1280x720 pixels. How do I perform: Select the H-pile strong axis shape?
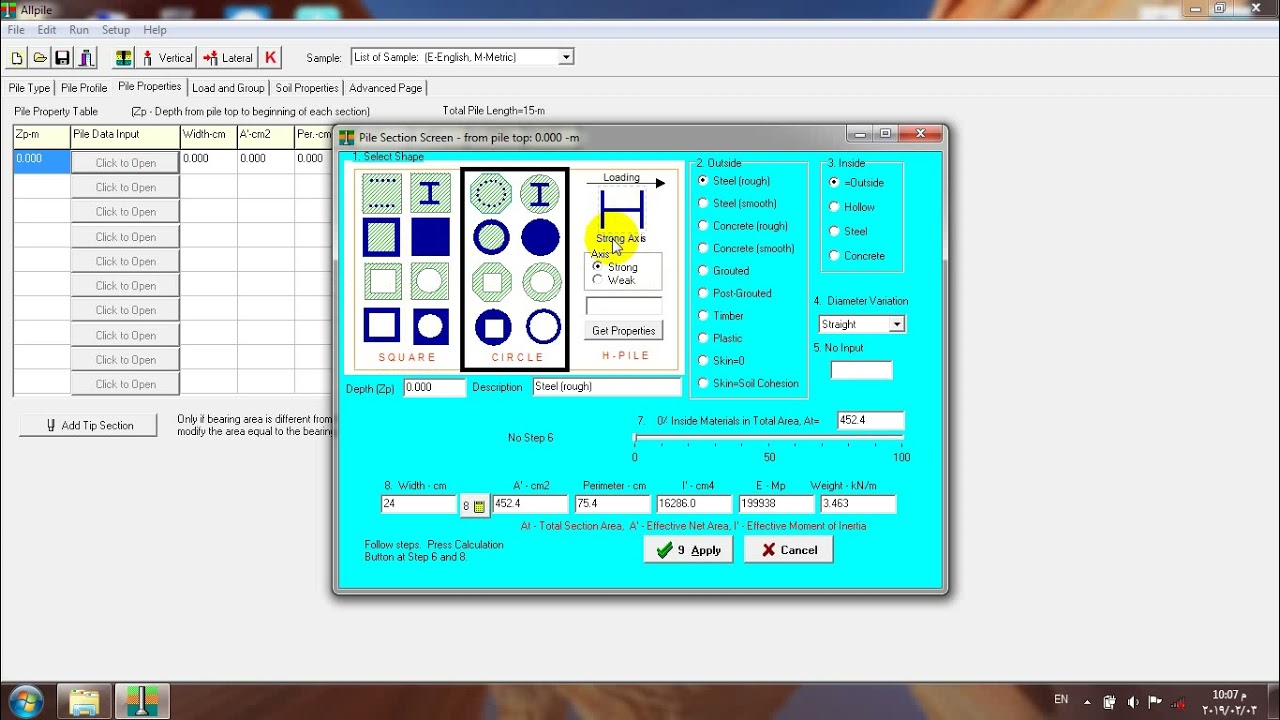click(622, 210)
